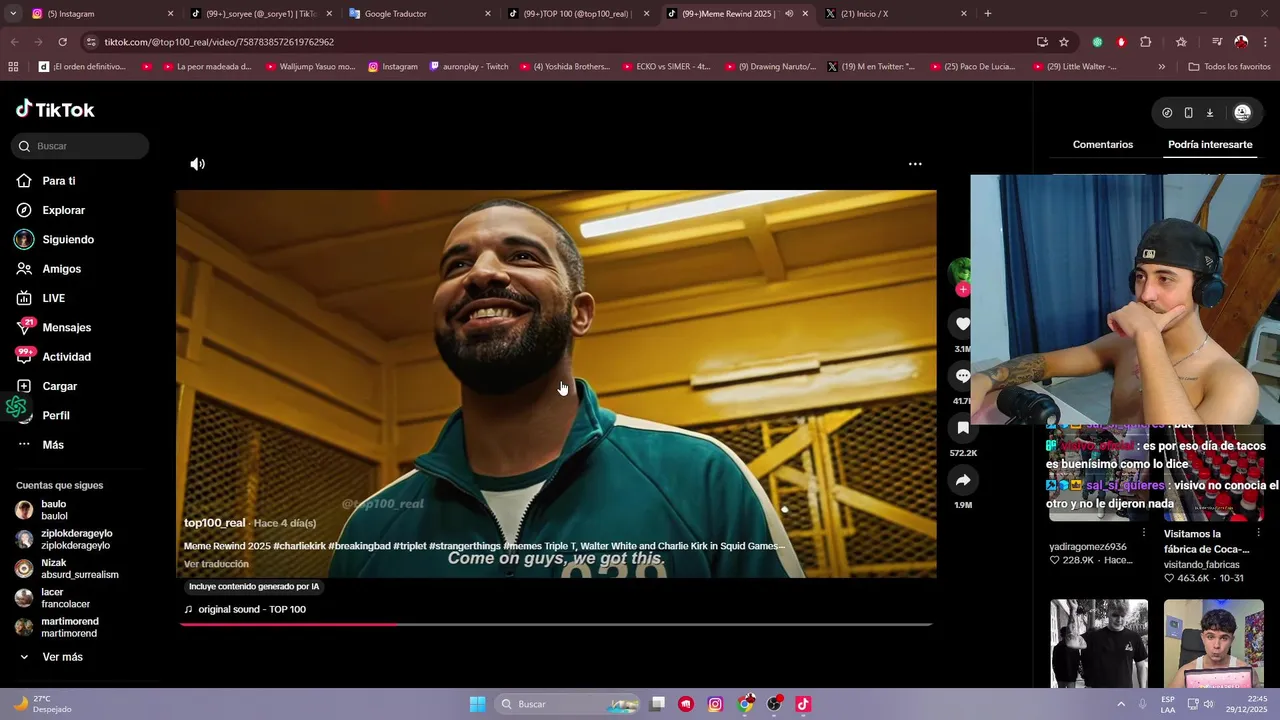
Task: Switch to Instagram browser tab
Action: tap(100, 14)
